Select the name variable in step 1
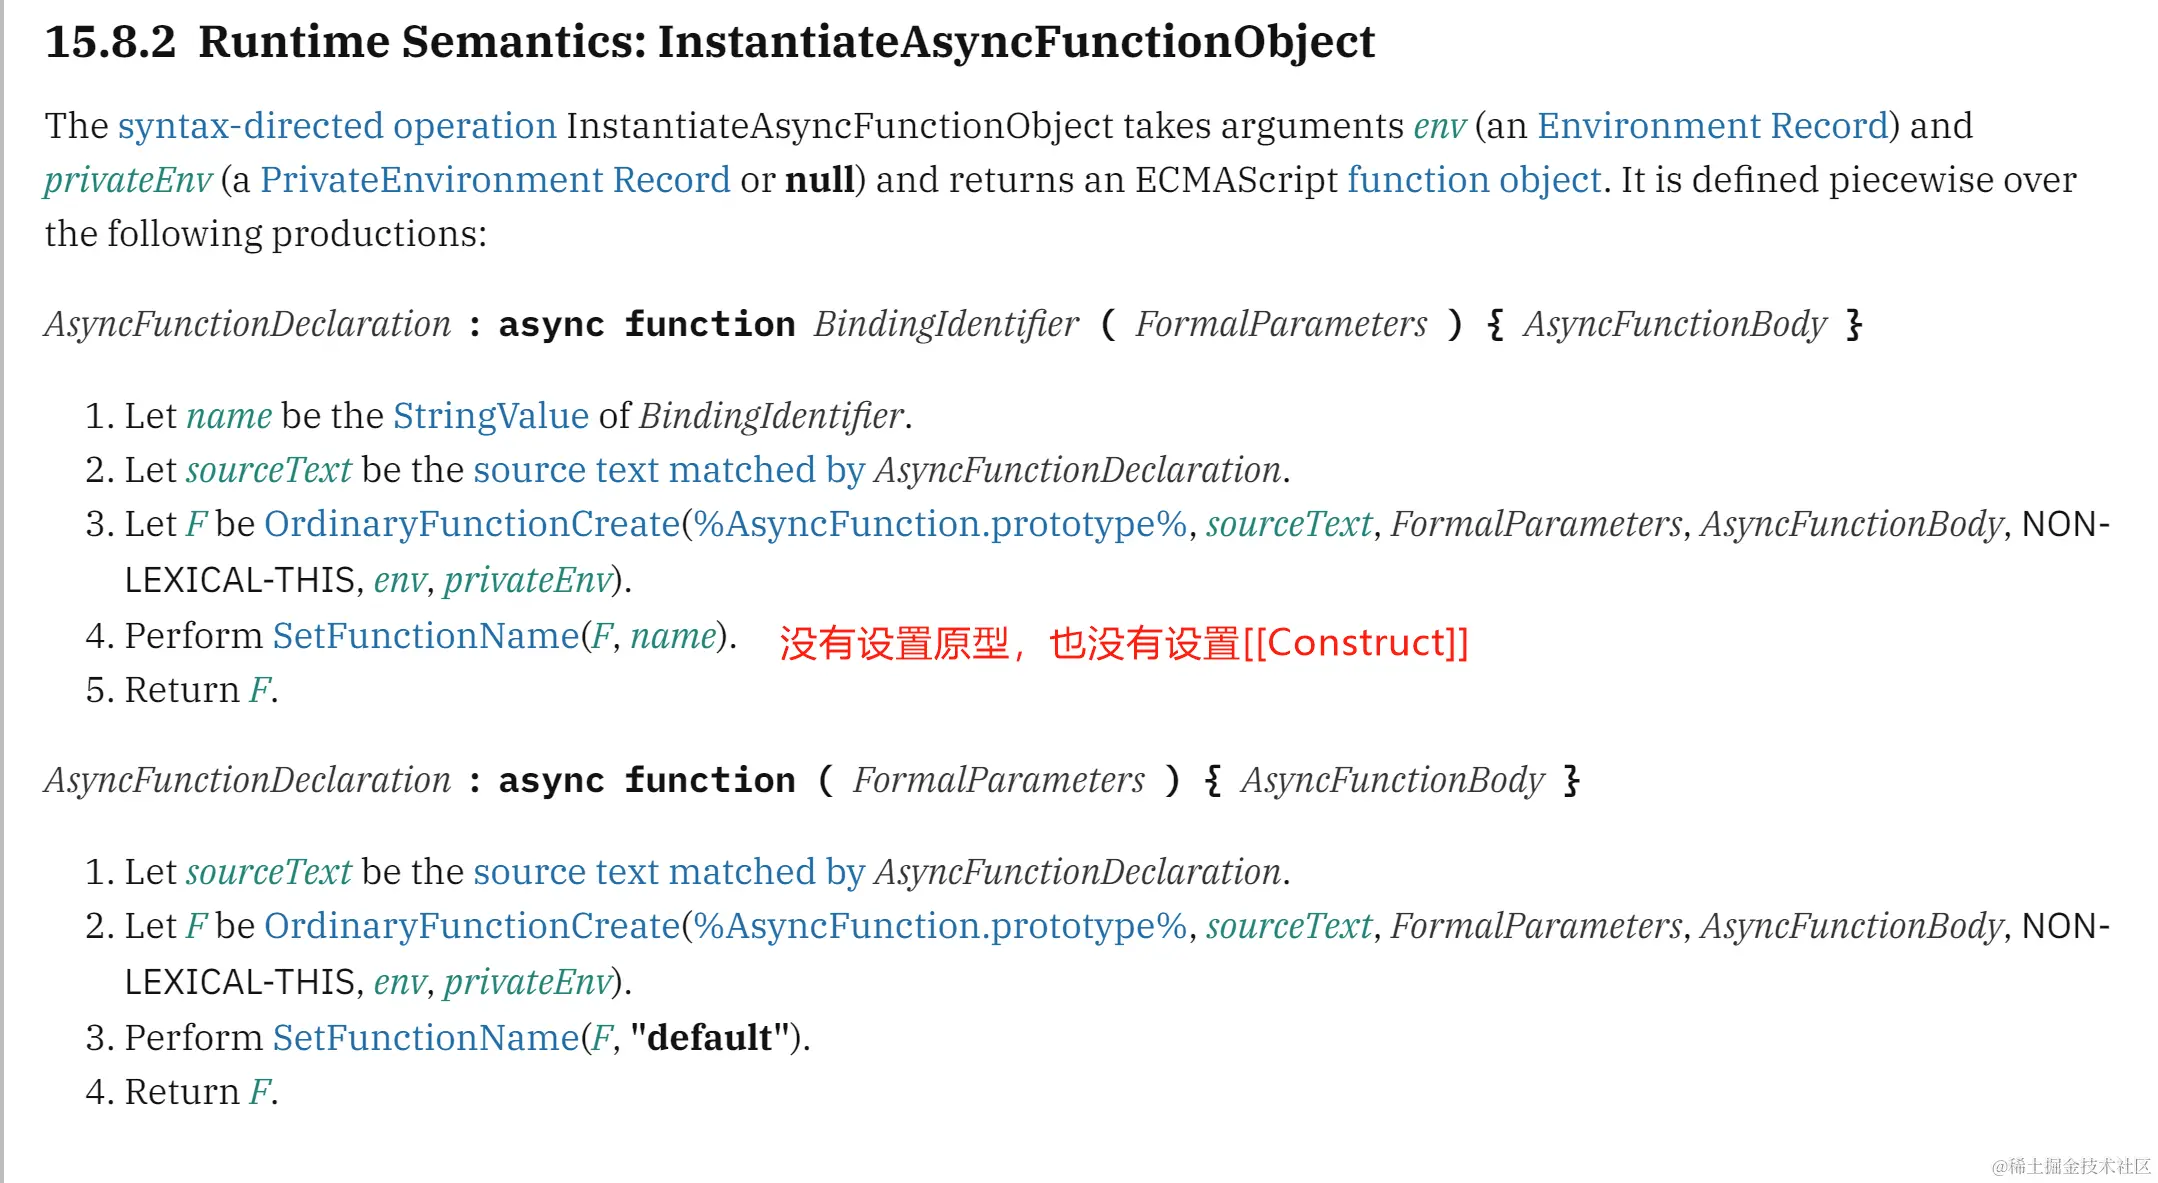This screenshot has width=2158, height=1183. coord(229,416)
